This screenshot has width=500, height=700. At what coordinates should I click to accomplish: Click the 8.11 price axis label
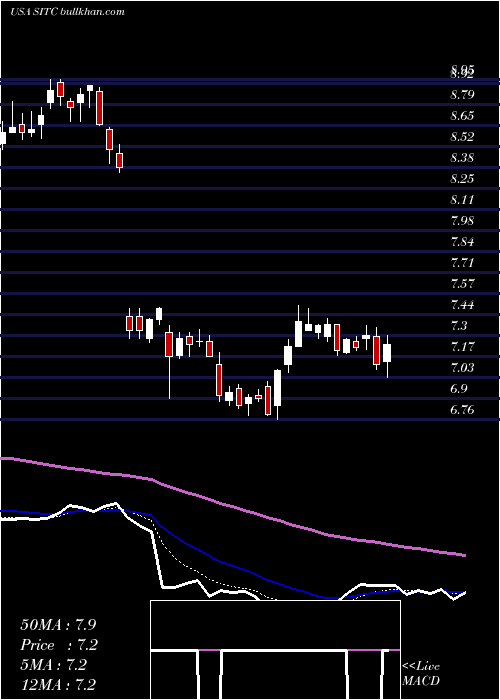[462, 200]
